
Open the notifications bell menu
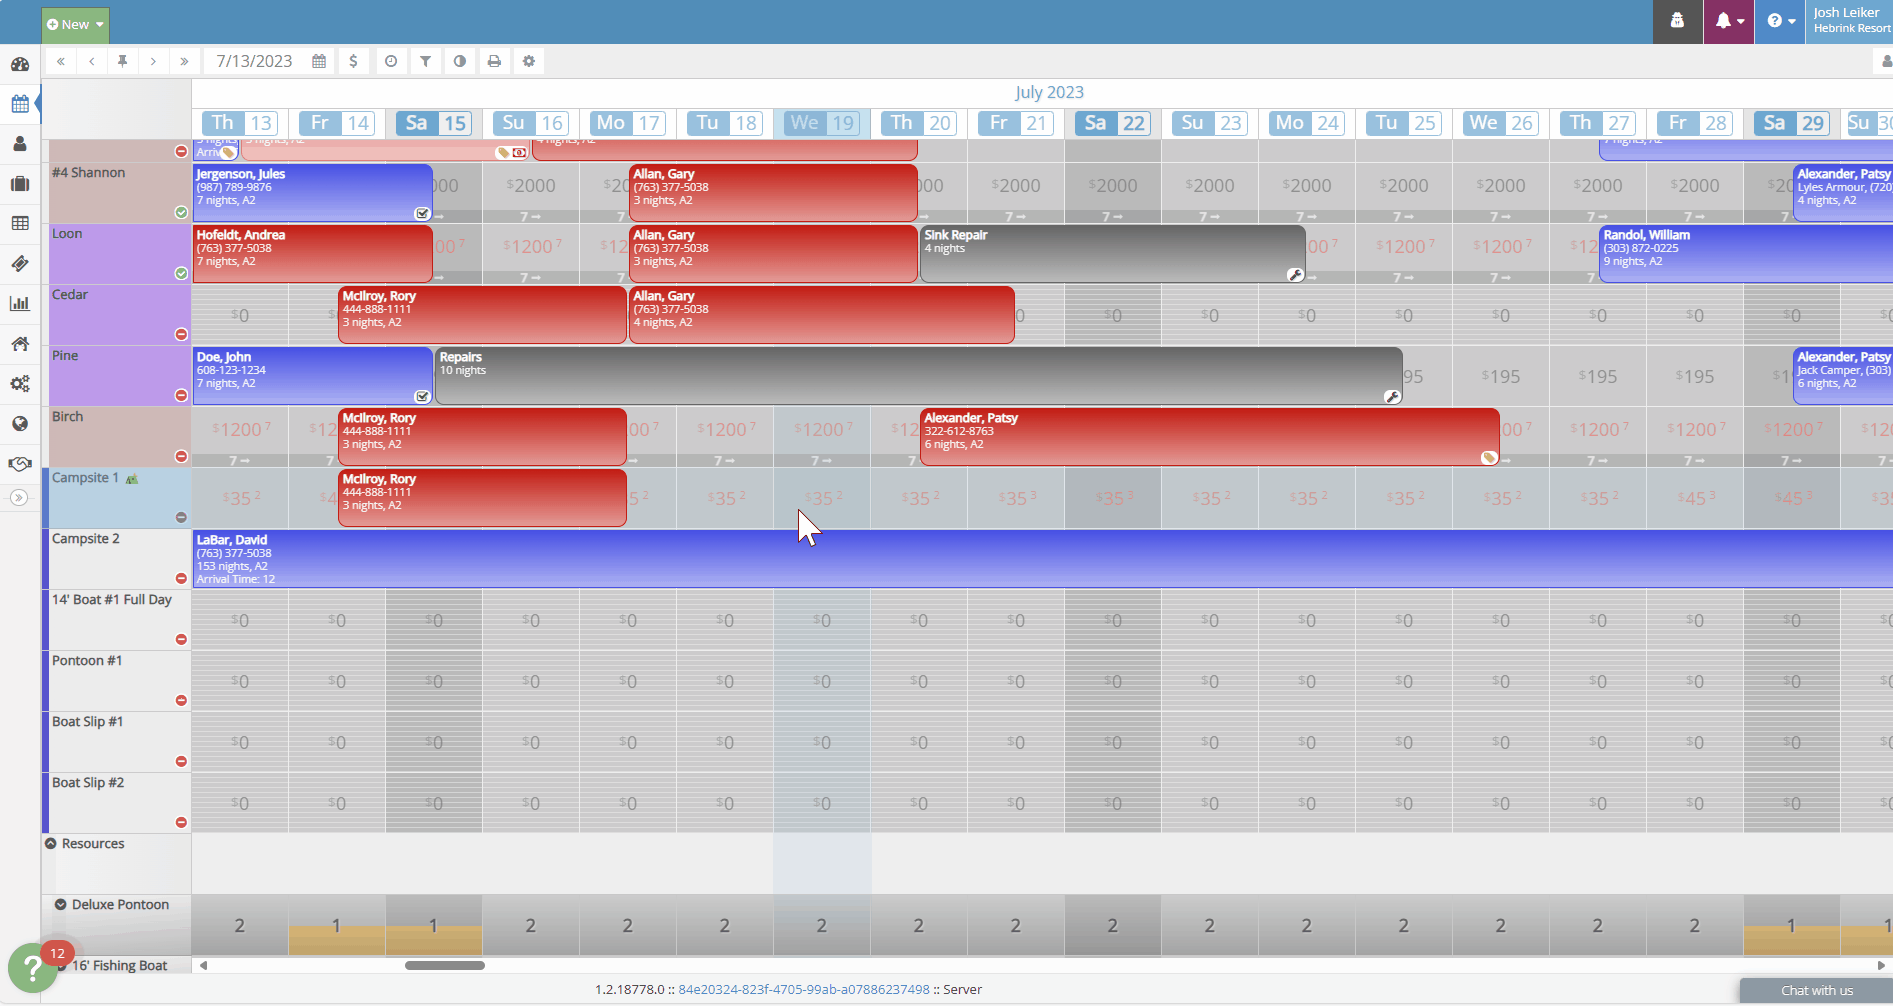click(x=1727, y=21)
